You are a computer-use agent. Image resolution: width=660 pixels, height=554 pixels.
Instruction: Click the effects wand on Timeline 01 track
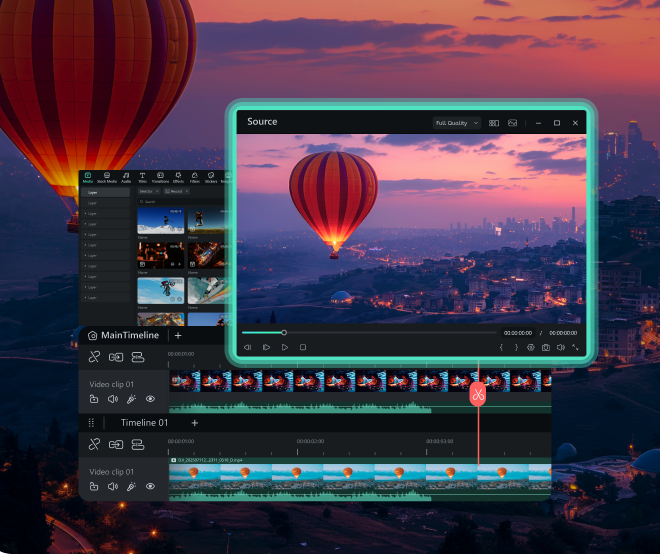131,486
